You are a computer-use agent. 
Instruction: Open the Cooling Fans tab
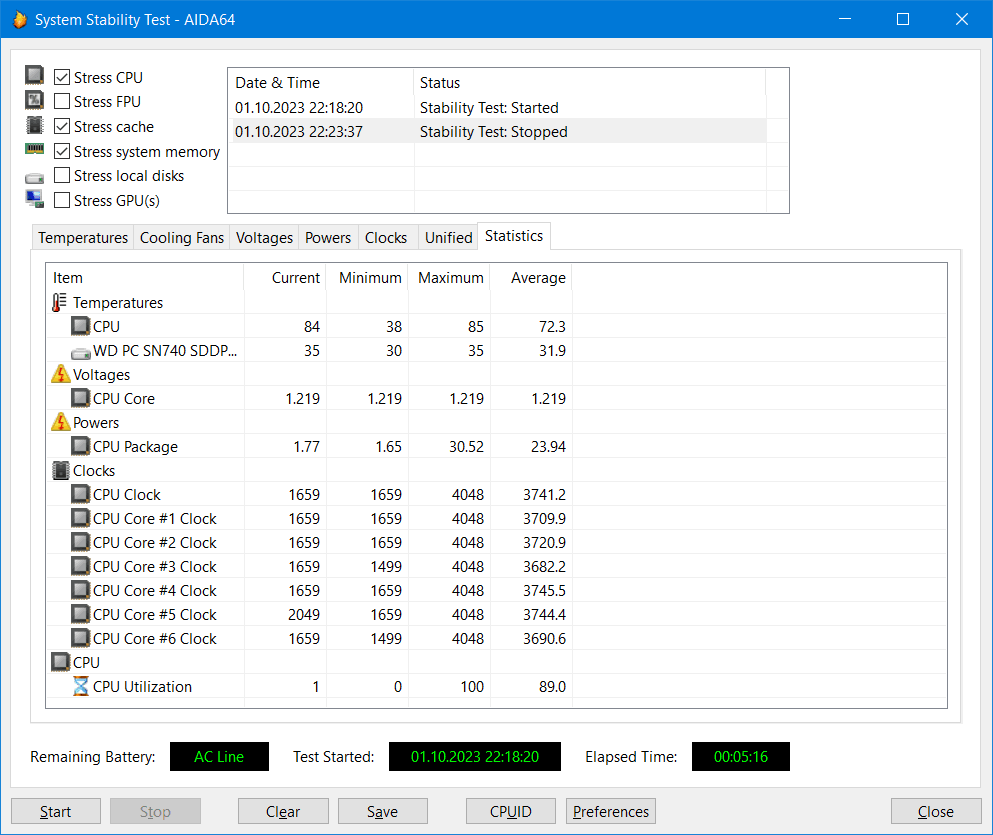(182, 238)
